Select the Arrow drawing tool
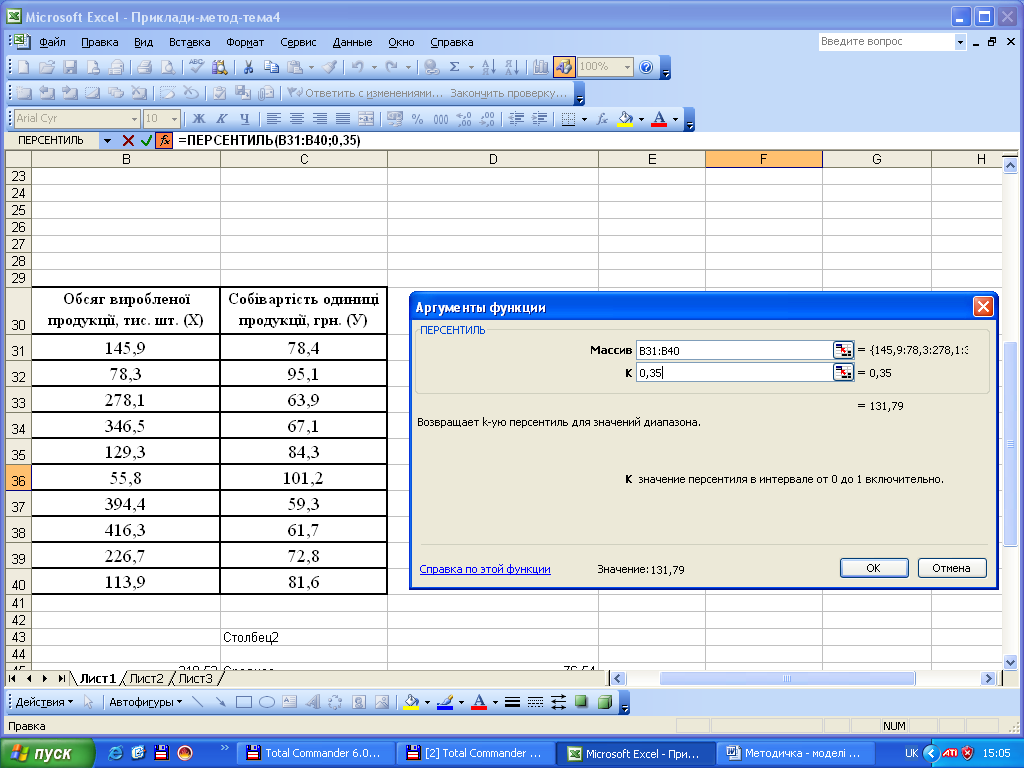This screenshot has height=768, width=1024. tap(221, 703)
